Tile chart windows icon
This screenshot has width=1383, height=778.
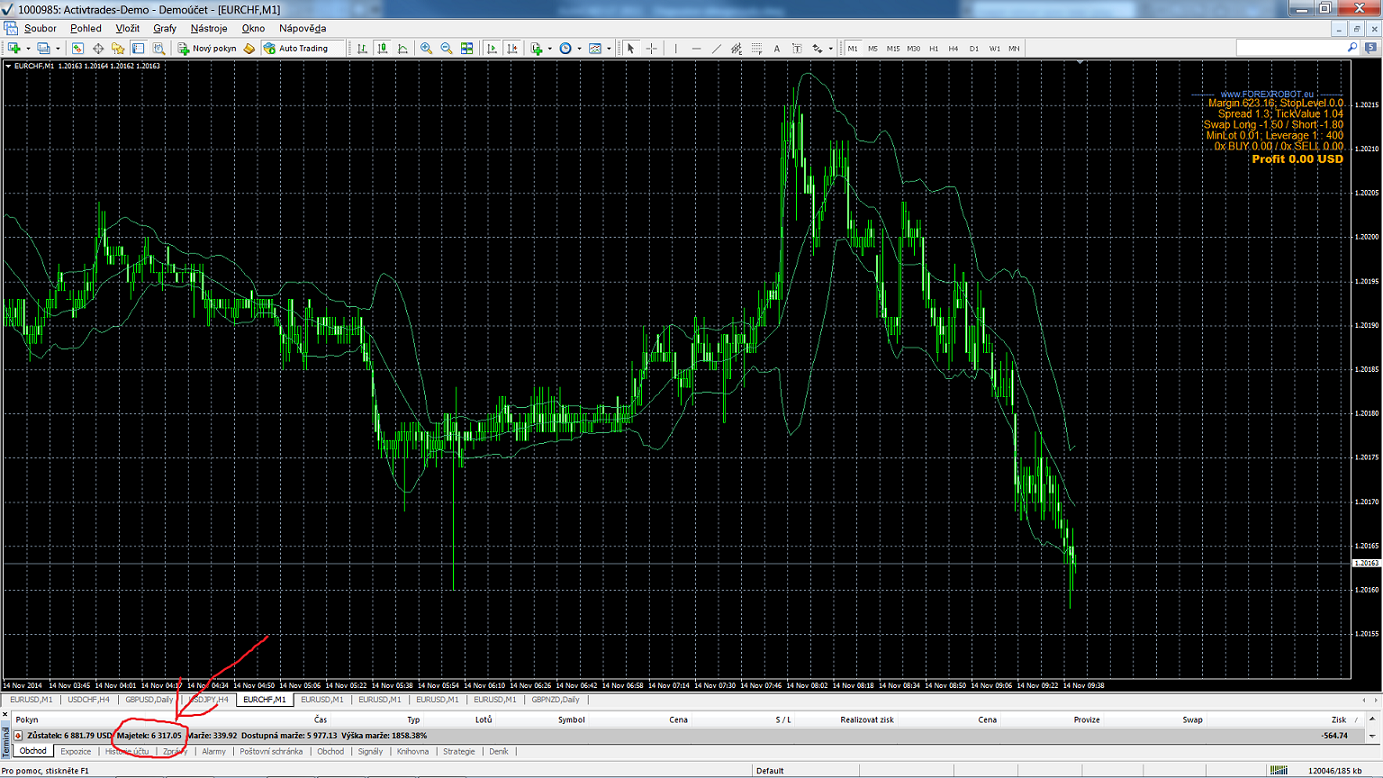coord(467,48)
